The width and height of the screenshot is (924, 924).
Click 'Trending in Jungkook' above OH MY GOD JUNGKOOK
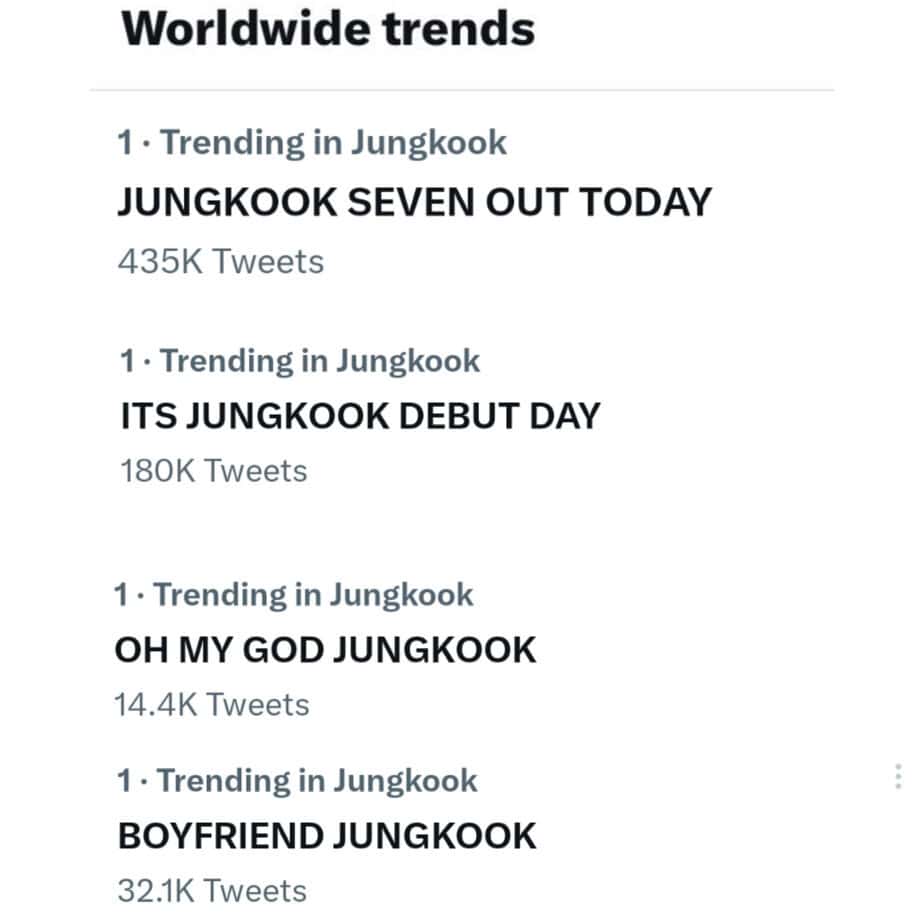click(x=313, y=595)
